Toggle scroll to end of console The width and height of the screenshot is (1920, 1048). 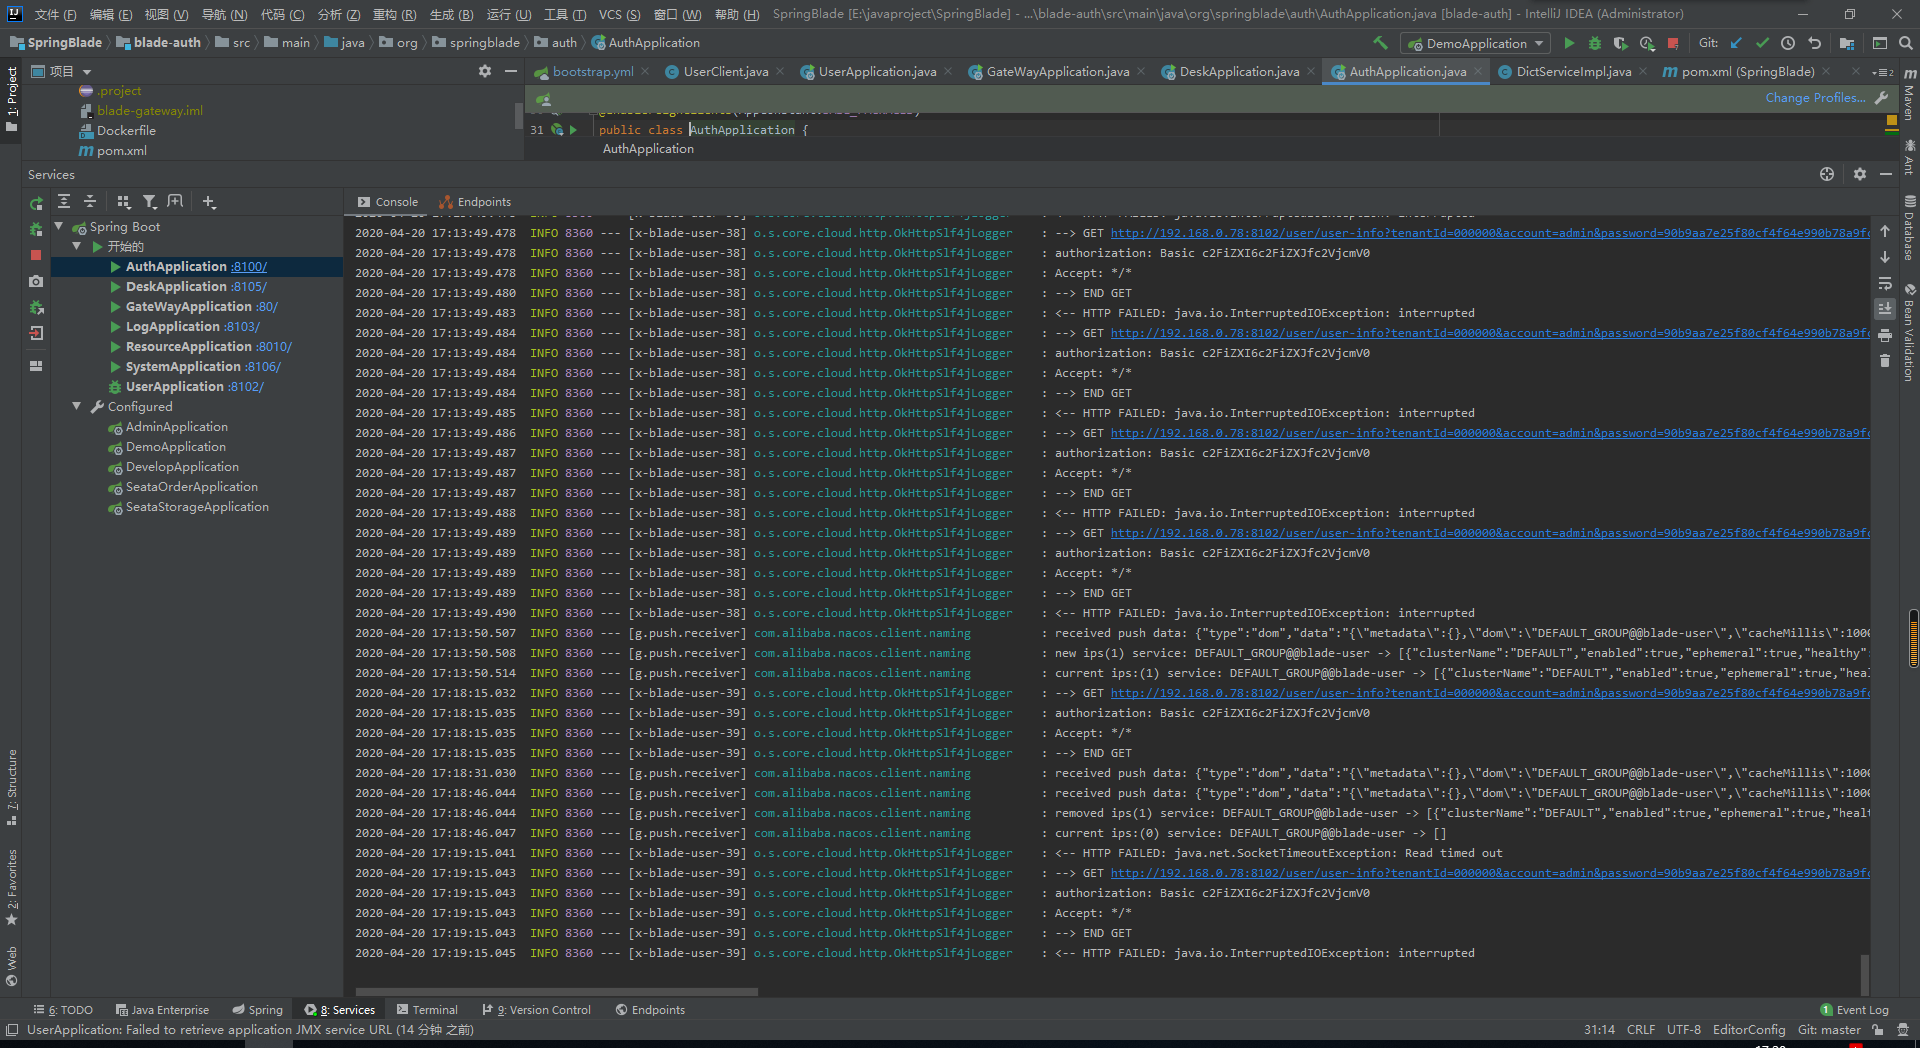coord(1885,309)
